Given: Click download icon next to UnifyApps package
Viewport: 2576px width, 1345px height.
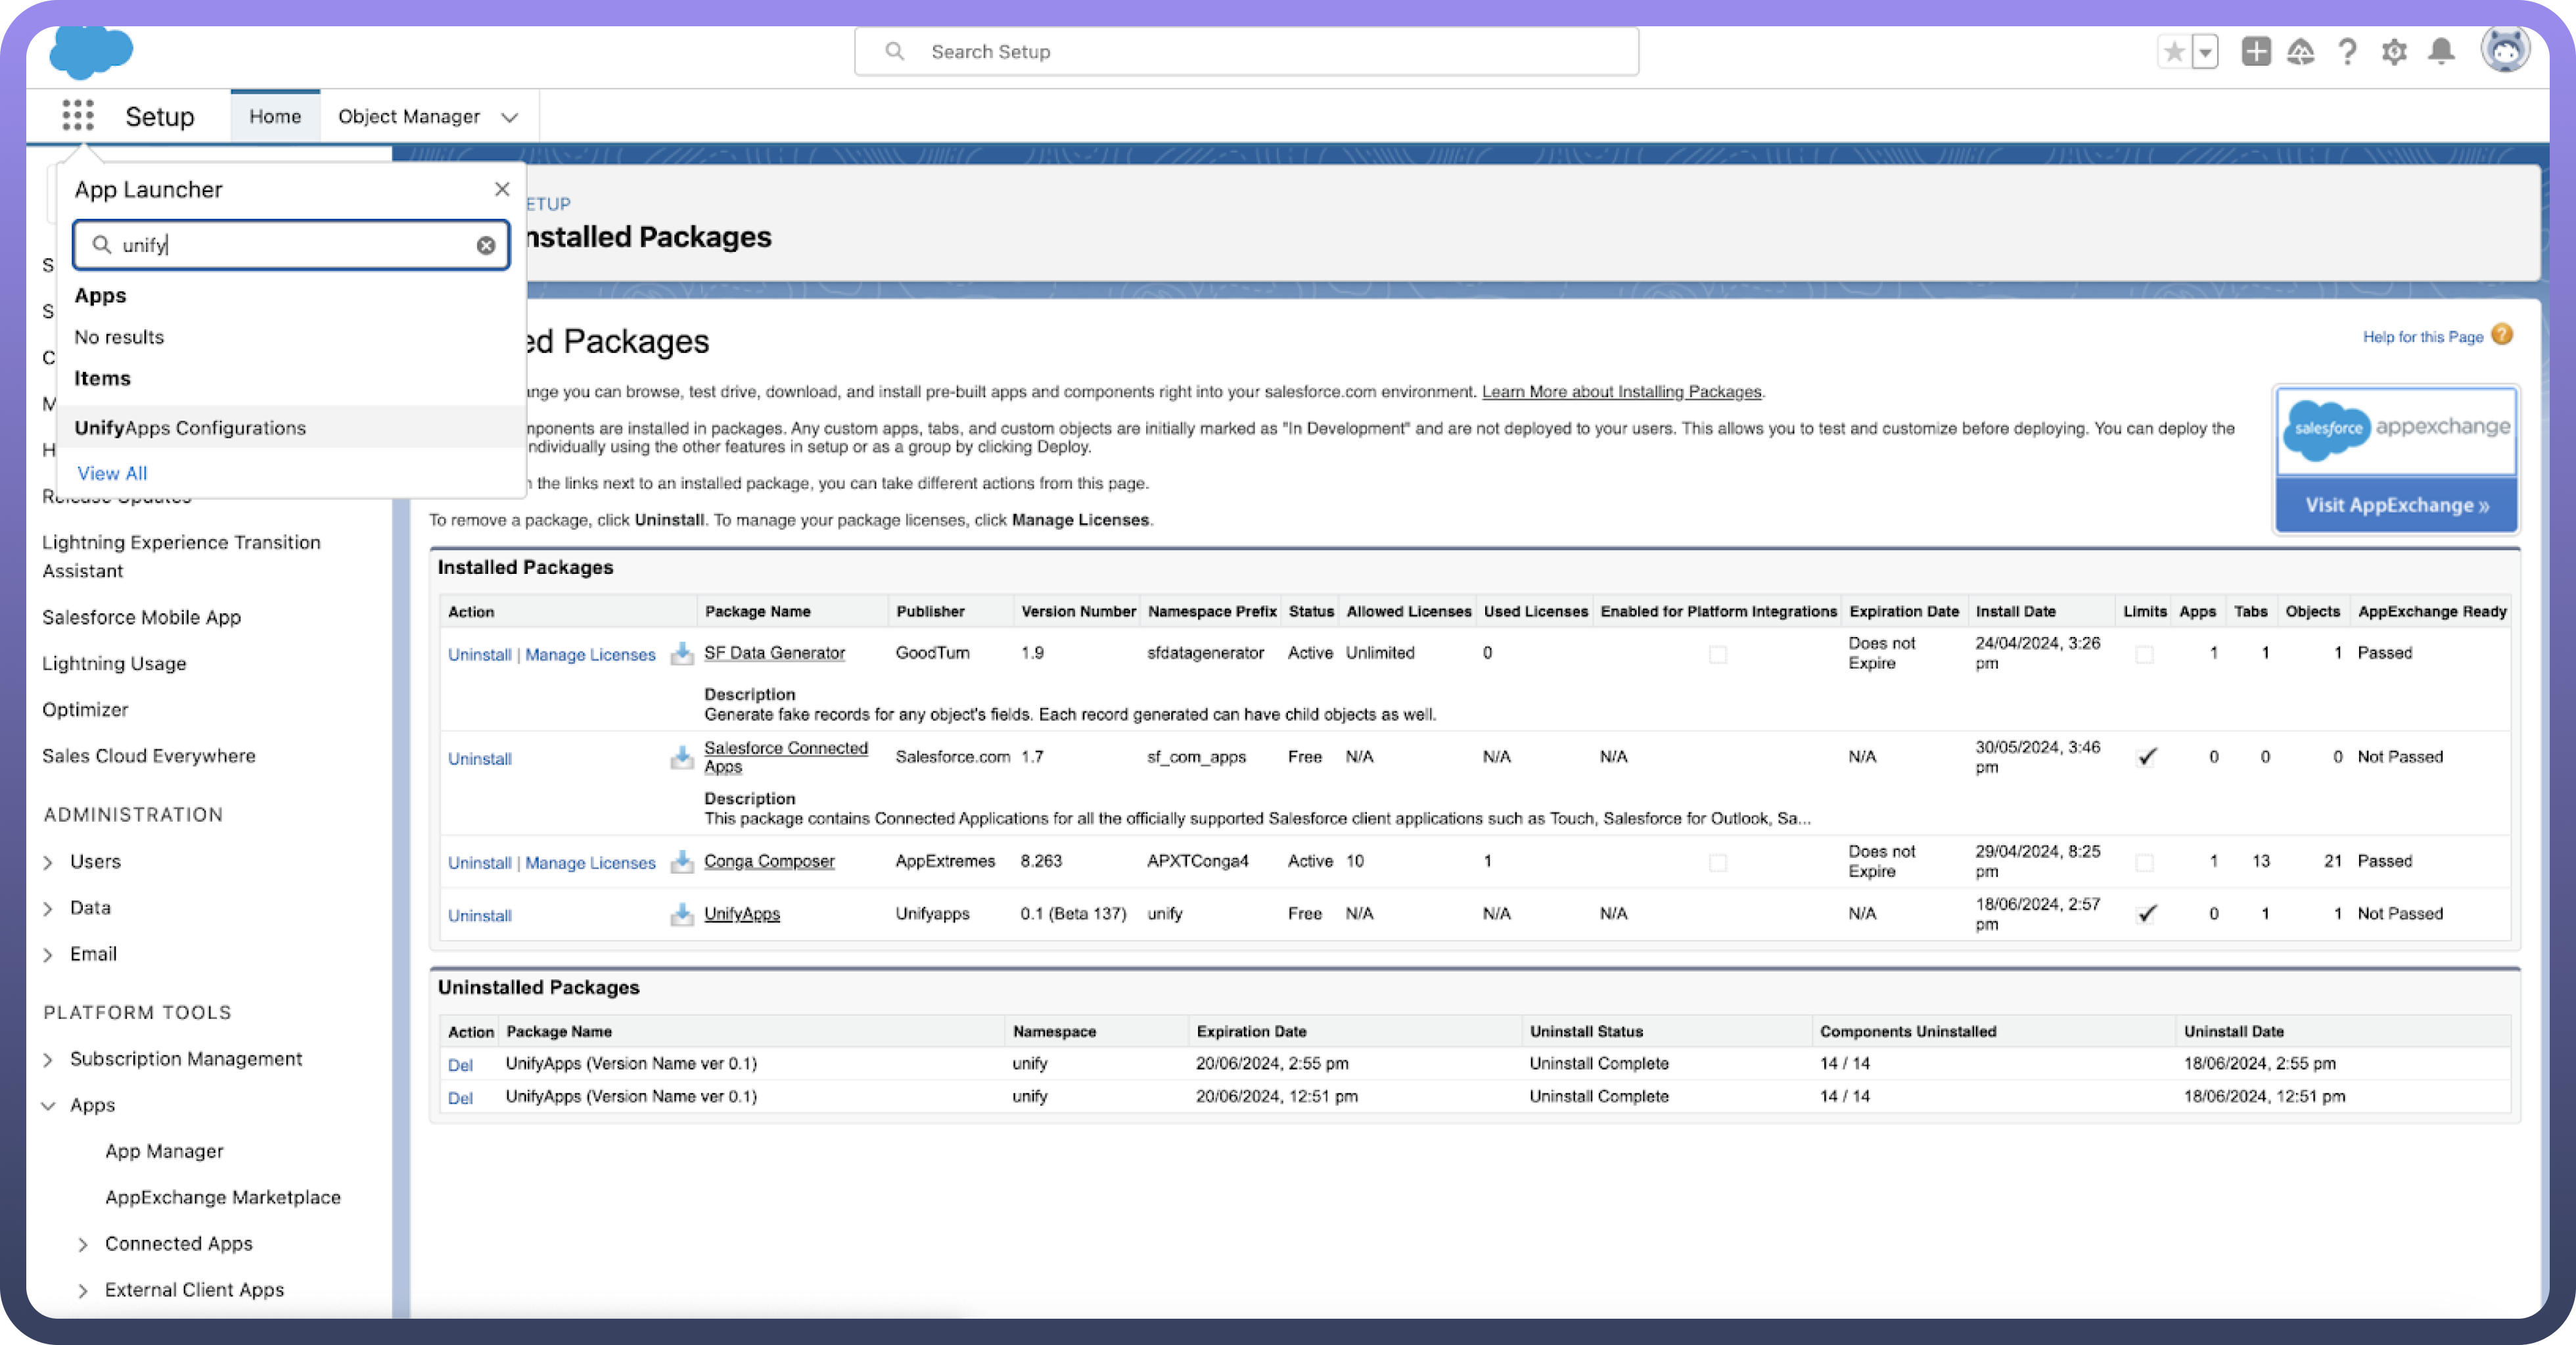Looking at the screenshot, I should coord(682,914).
